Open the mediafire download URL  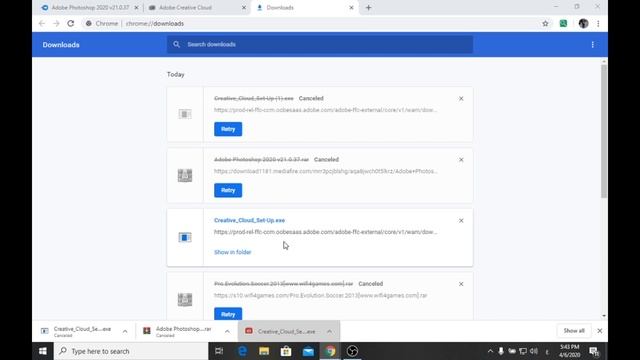click(x=325, y=171)
